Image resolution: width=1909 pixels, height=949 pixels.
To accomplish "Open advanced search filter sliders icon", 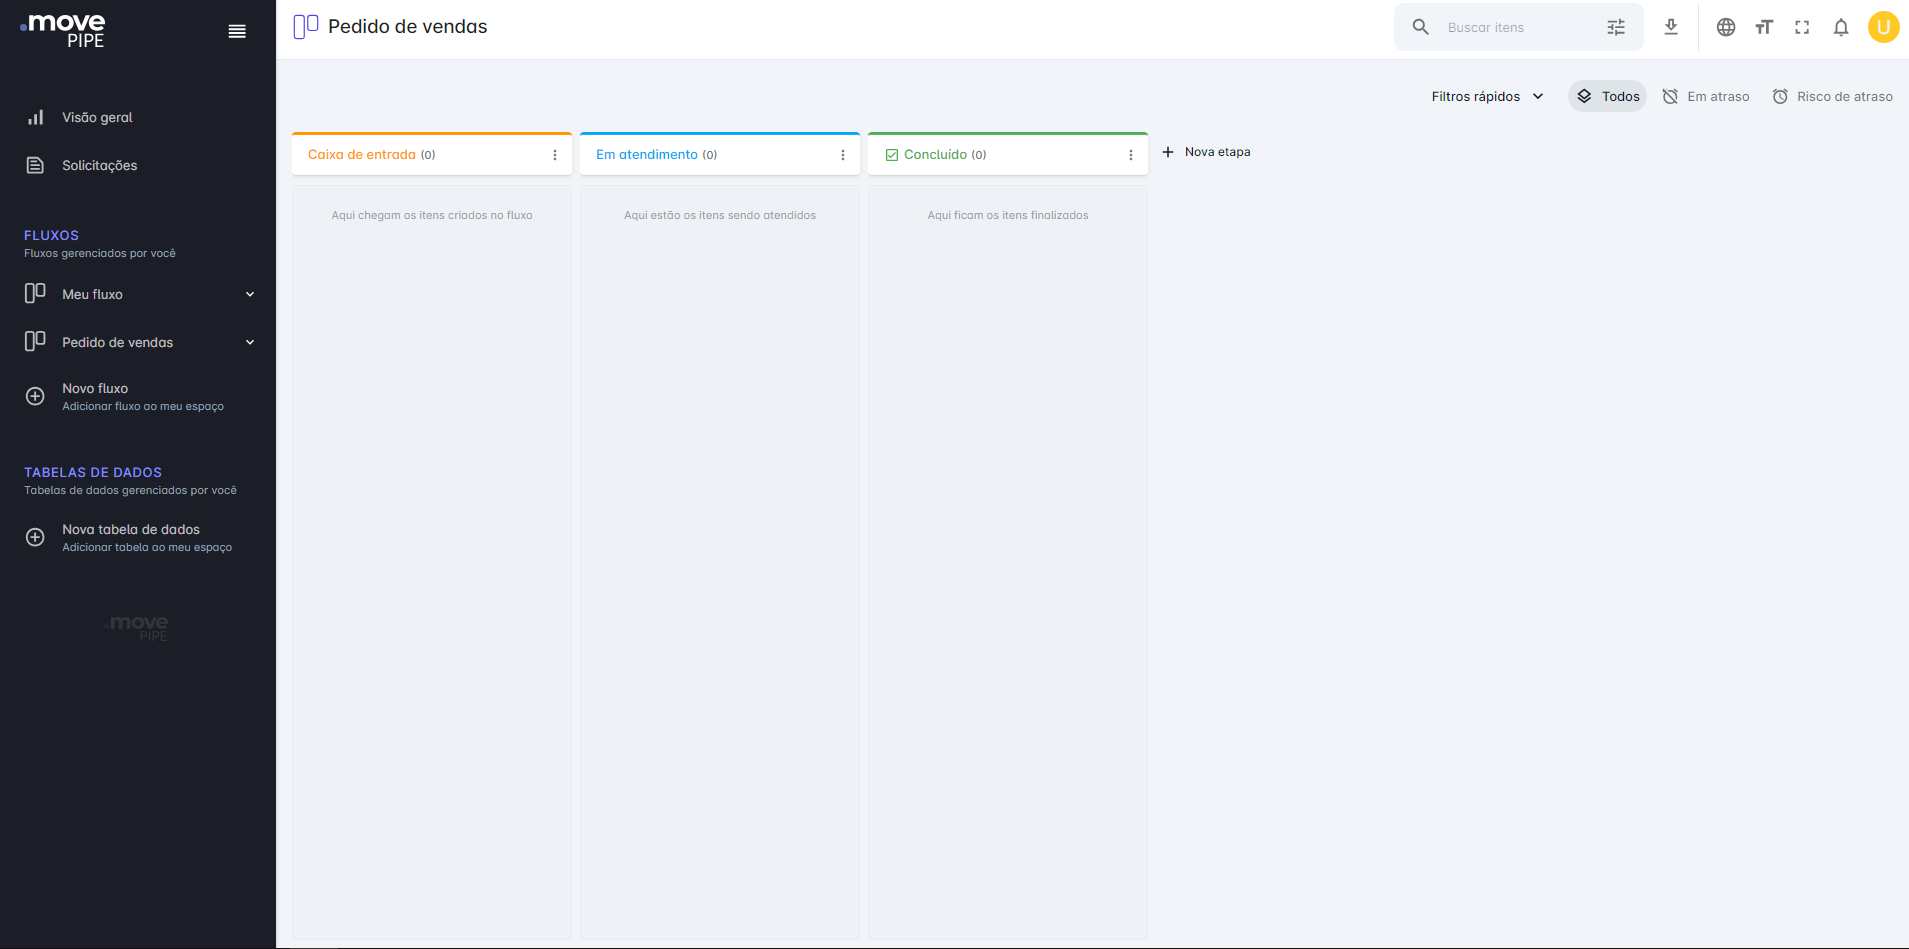I will [1616, 27].
